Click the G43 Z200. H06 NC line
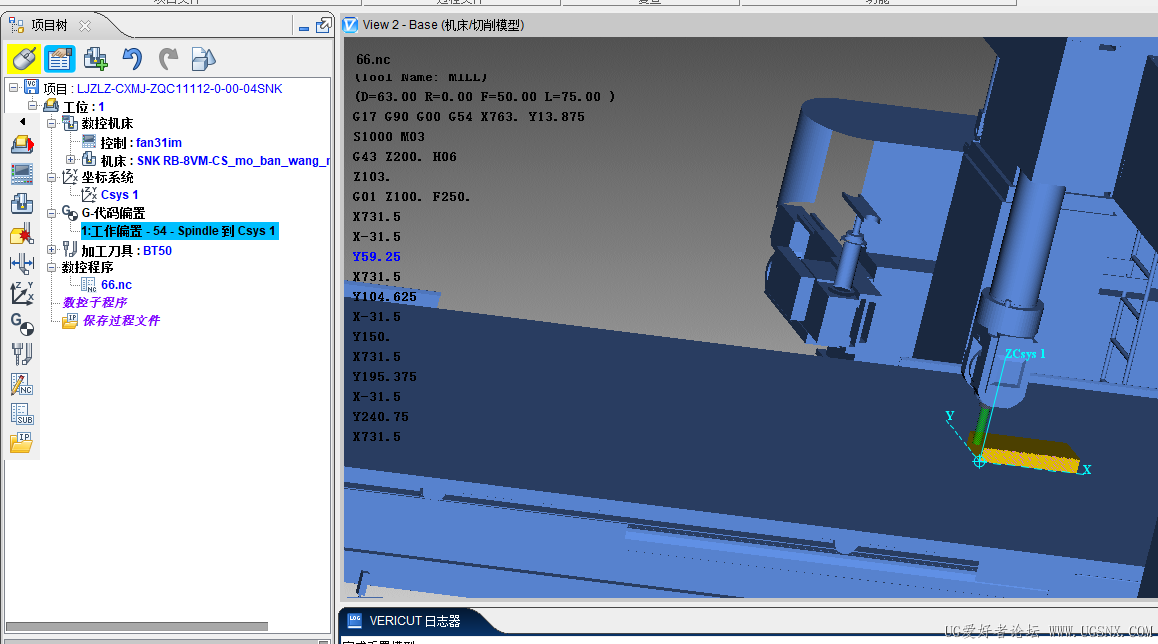Screen dimensions: 1158x644 [x=405, y=157]
